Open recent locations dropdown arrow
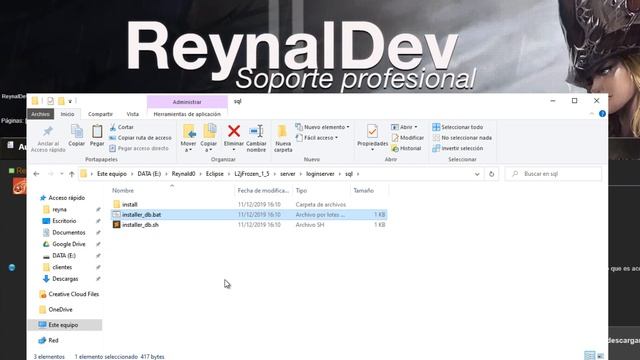 [61, 174]
